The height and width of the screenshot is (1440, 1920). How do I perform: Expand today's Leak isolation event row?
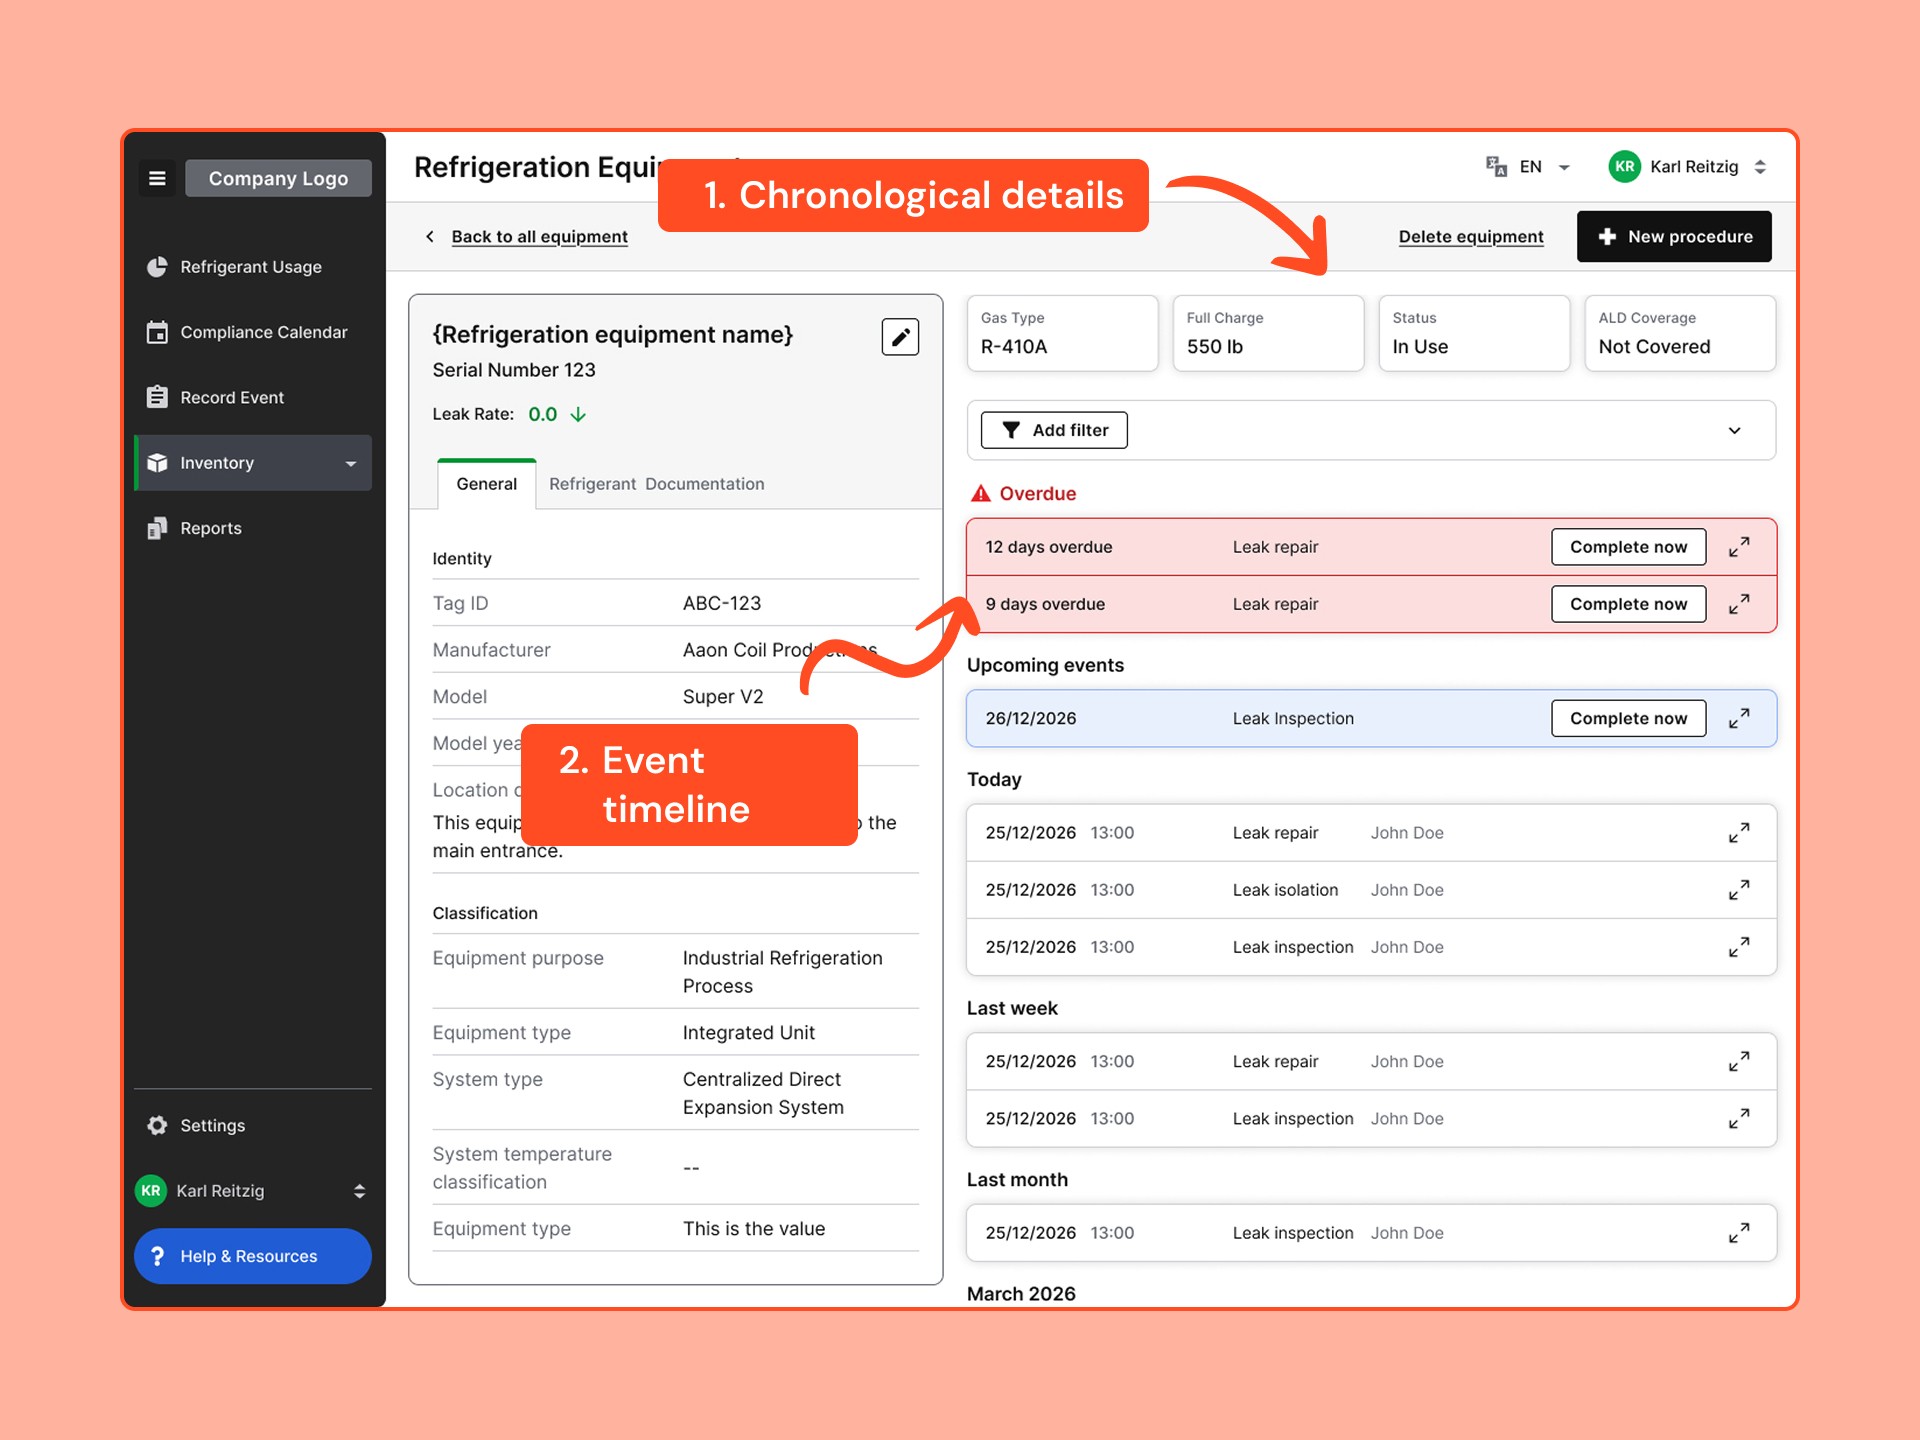click(x=1738, y=890)
